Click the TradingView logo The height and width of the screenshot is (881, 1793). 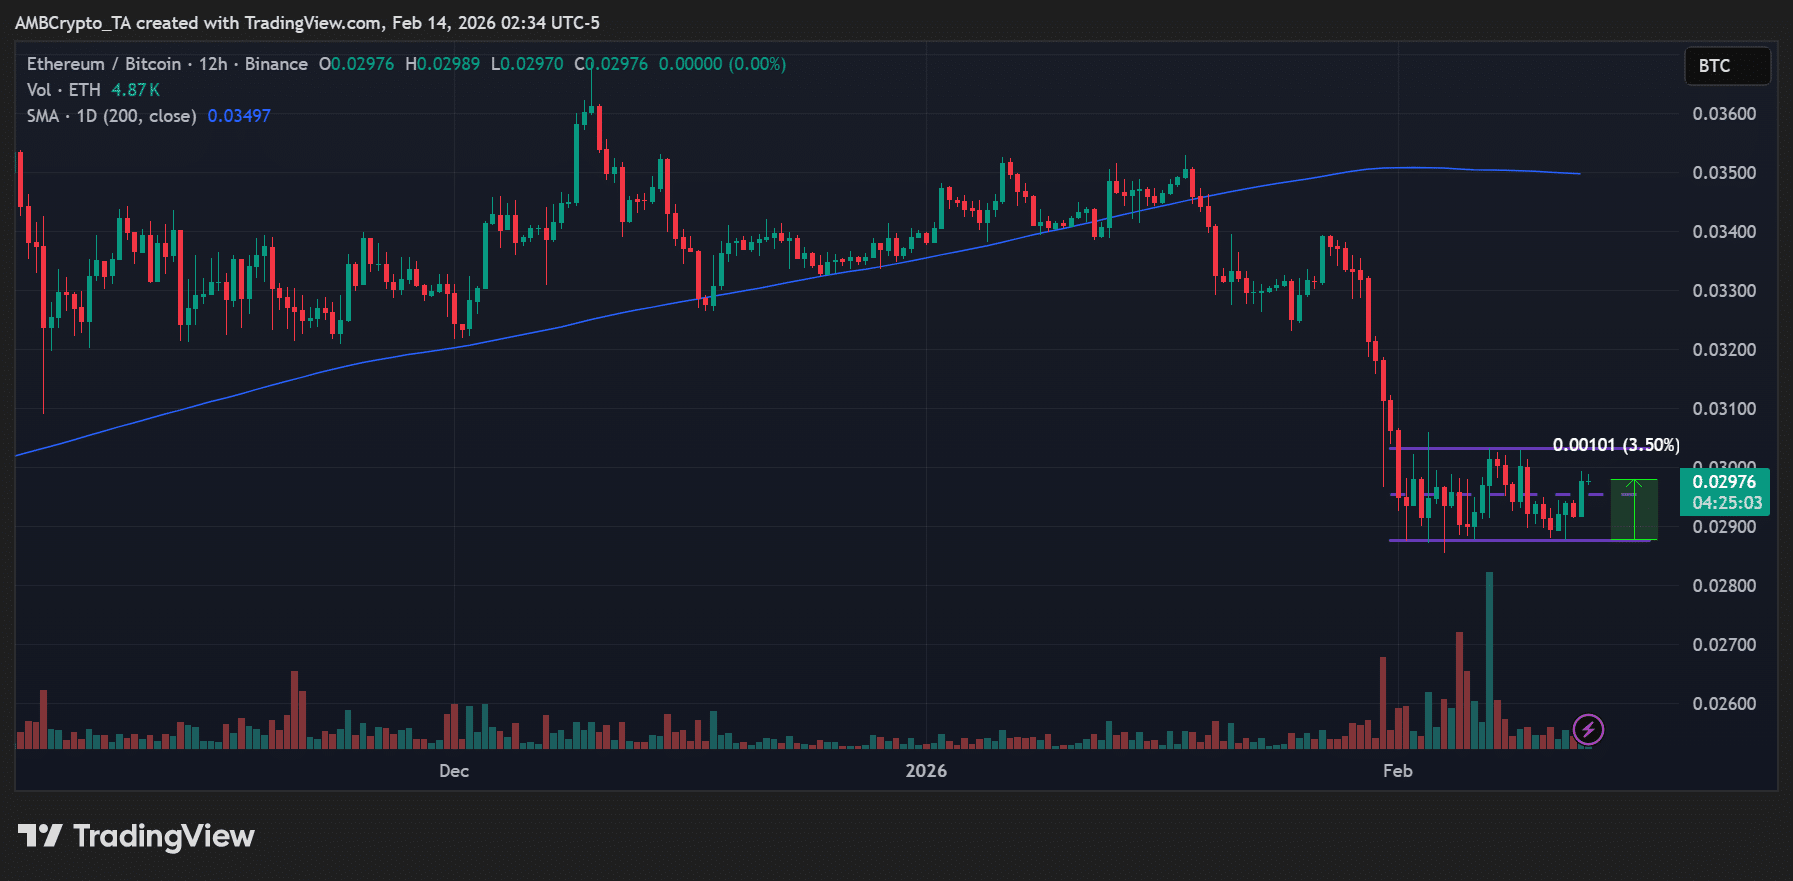[x=136, y=836]
